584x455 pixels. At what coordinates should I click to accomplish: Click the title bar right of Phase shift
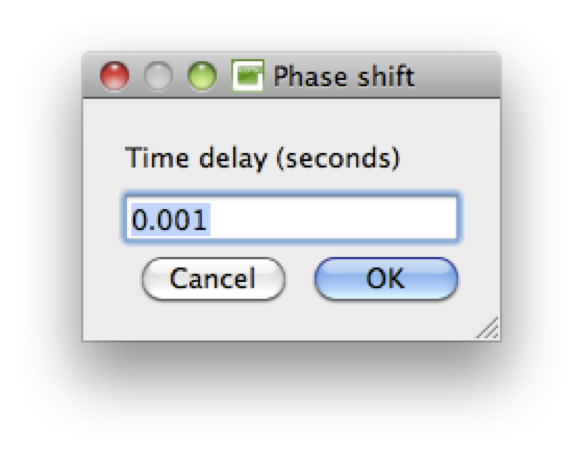[x=457, y=76]
